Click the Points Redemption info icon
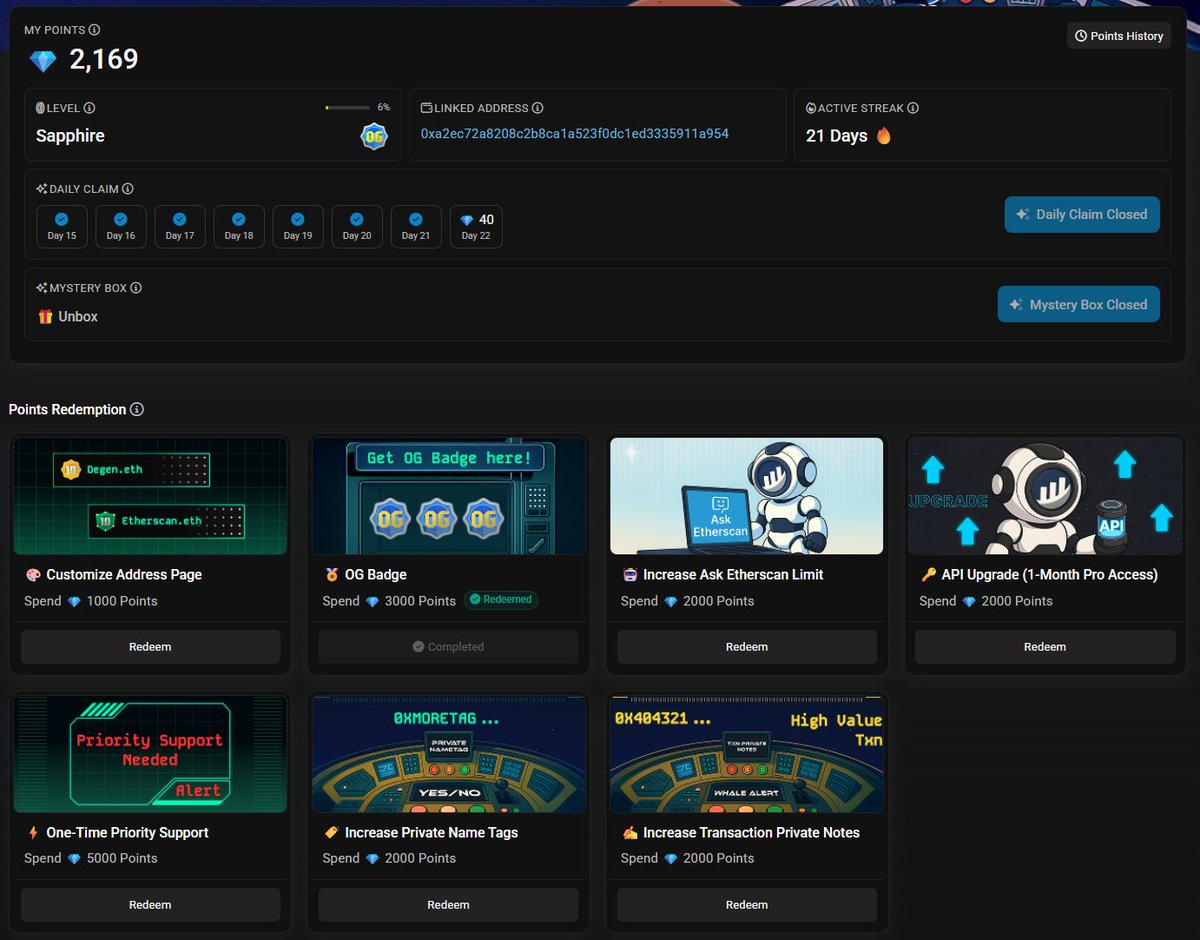1200x940 pixels. tap(137, 409)
